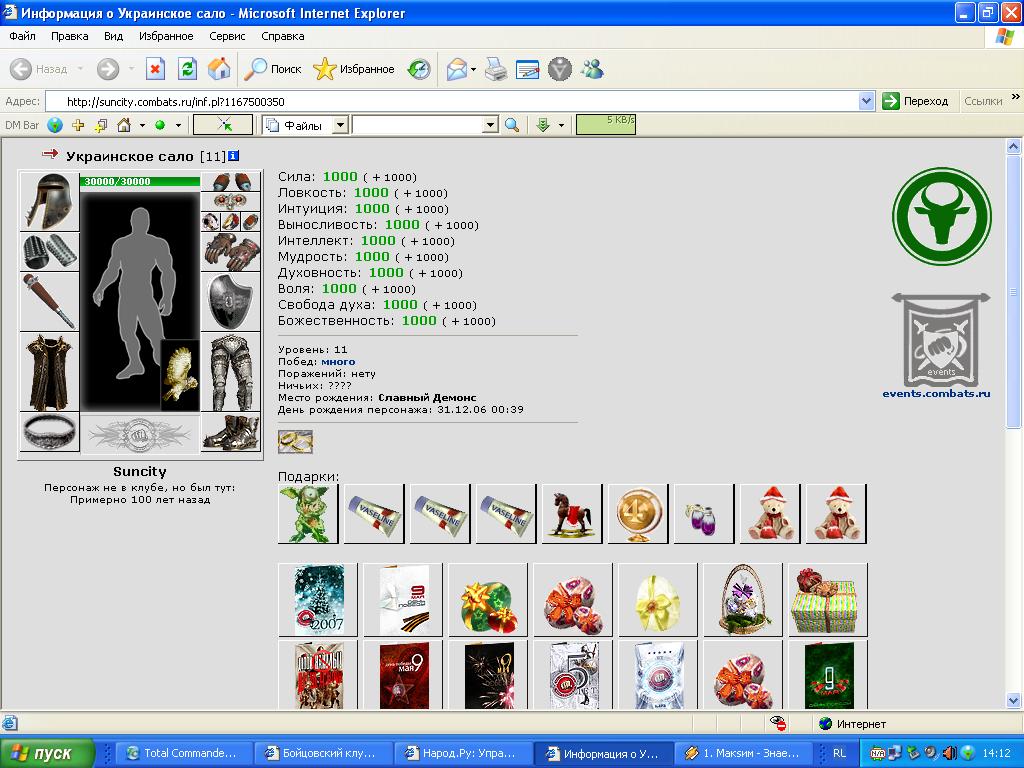Expand the DM Bar download arrow dropdown
The height and width of the screenshot is (768, 1024).
tap(561, 125)
